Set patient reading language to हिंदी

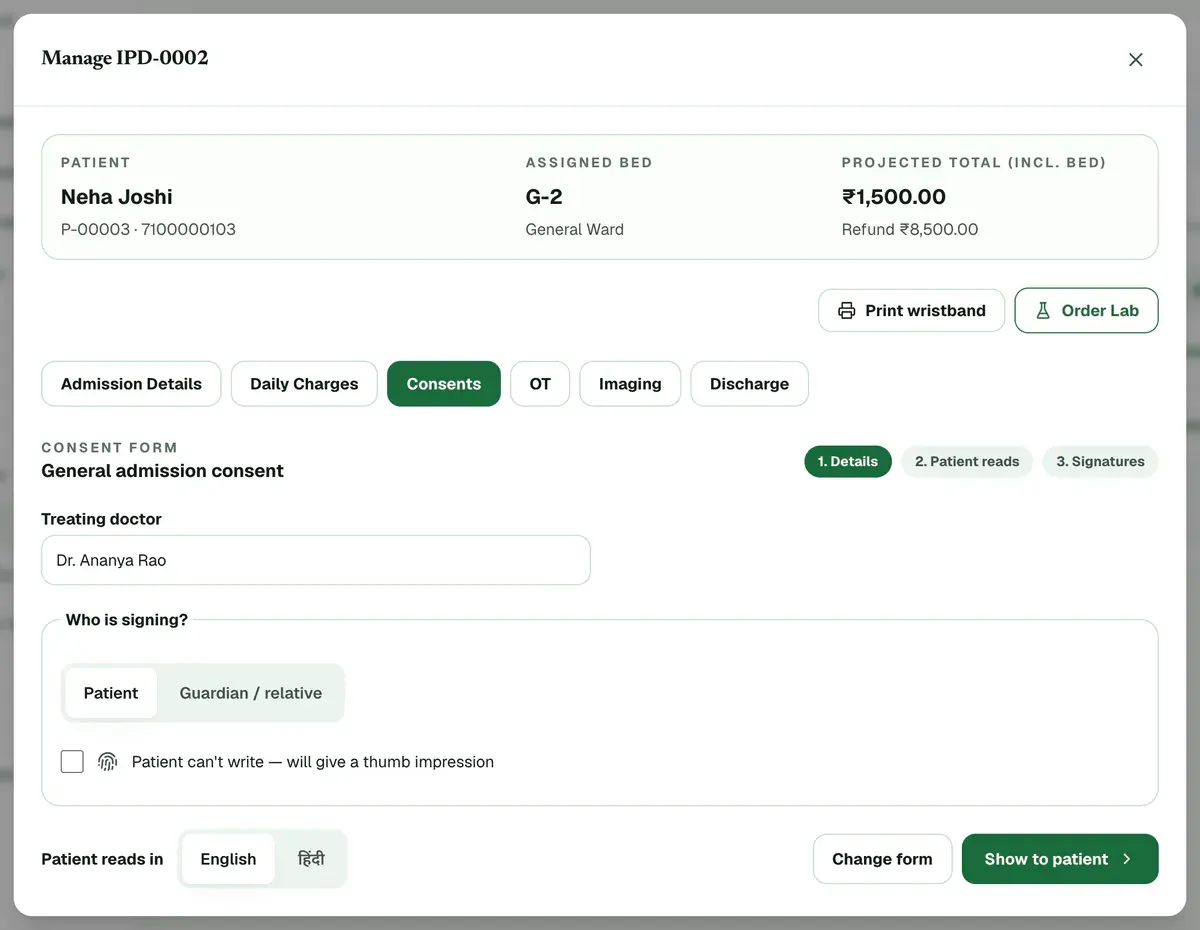311,859
